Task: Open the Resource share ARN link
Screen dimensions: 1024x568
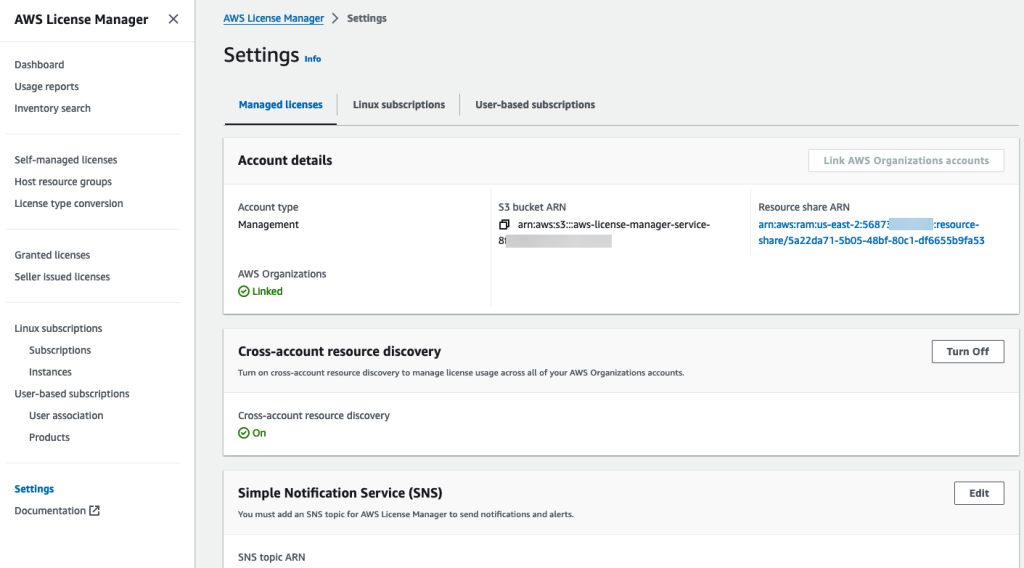Action: [x=871, y=232]
